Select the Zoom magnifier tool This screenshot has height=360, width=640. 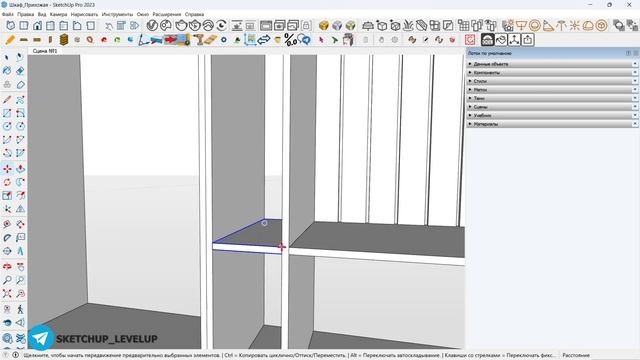(x=7, y=280)
